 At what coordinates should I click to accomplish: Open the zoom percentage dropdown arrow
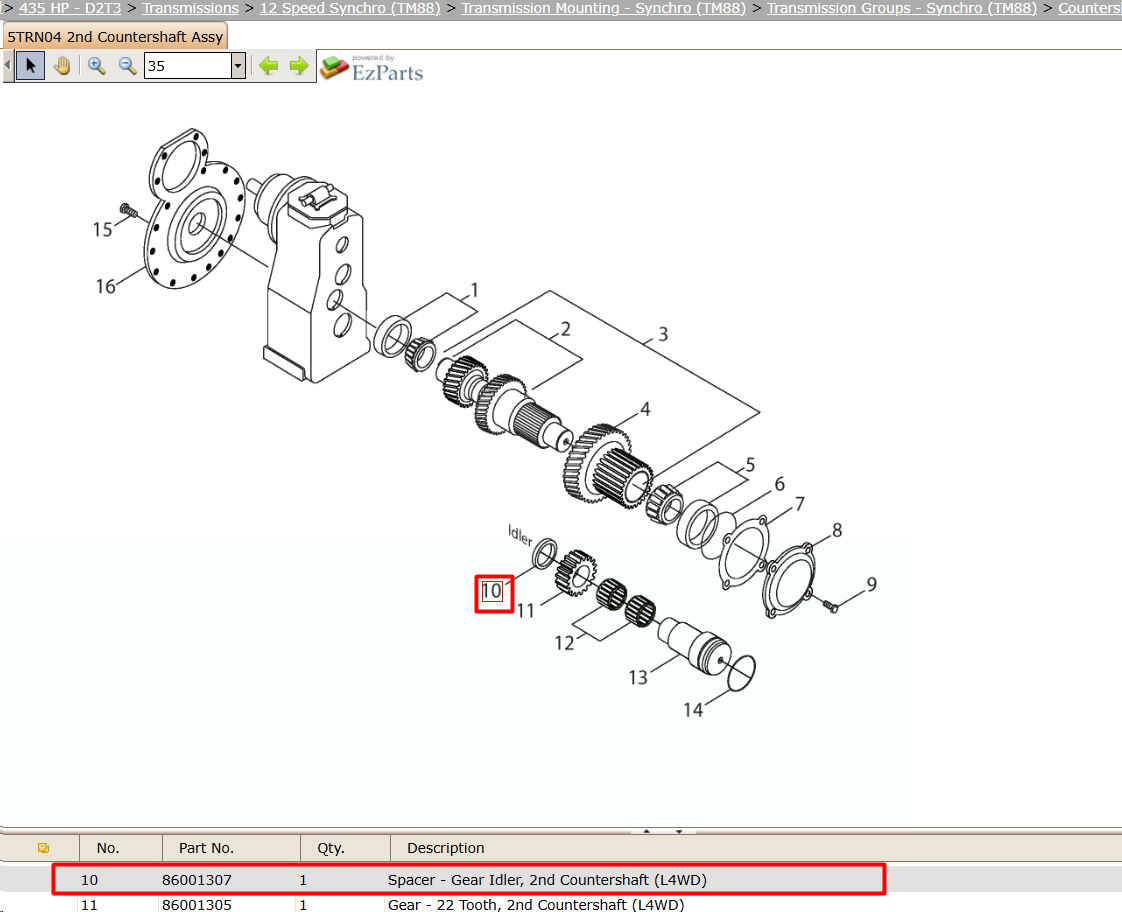click(238, 66)
